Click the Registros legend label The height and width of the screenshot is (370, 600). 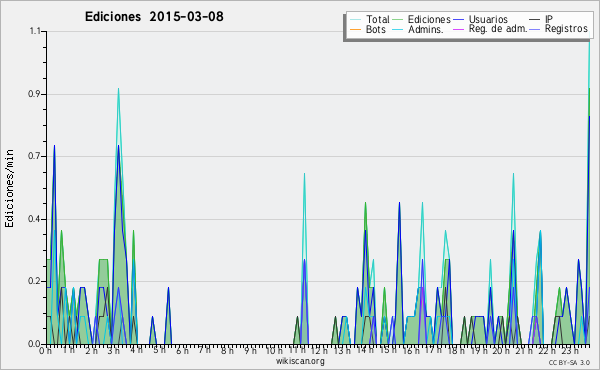point(566,29)
